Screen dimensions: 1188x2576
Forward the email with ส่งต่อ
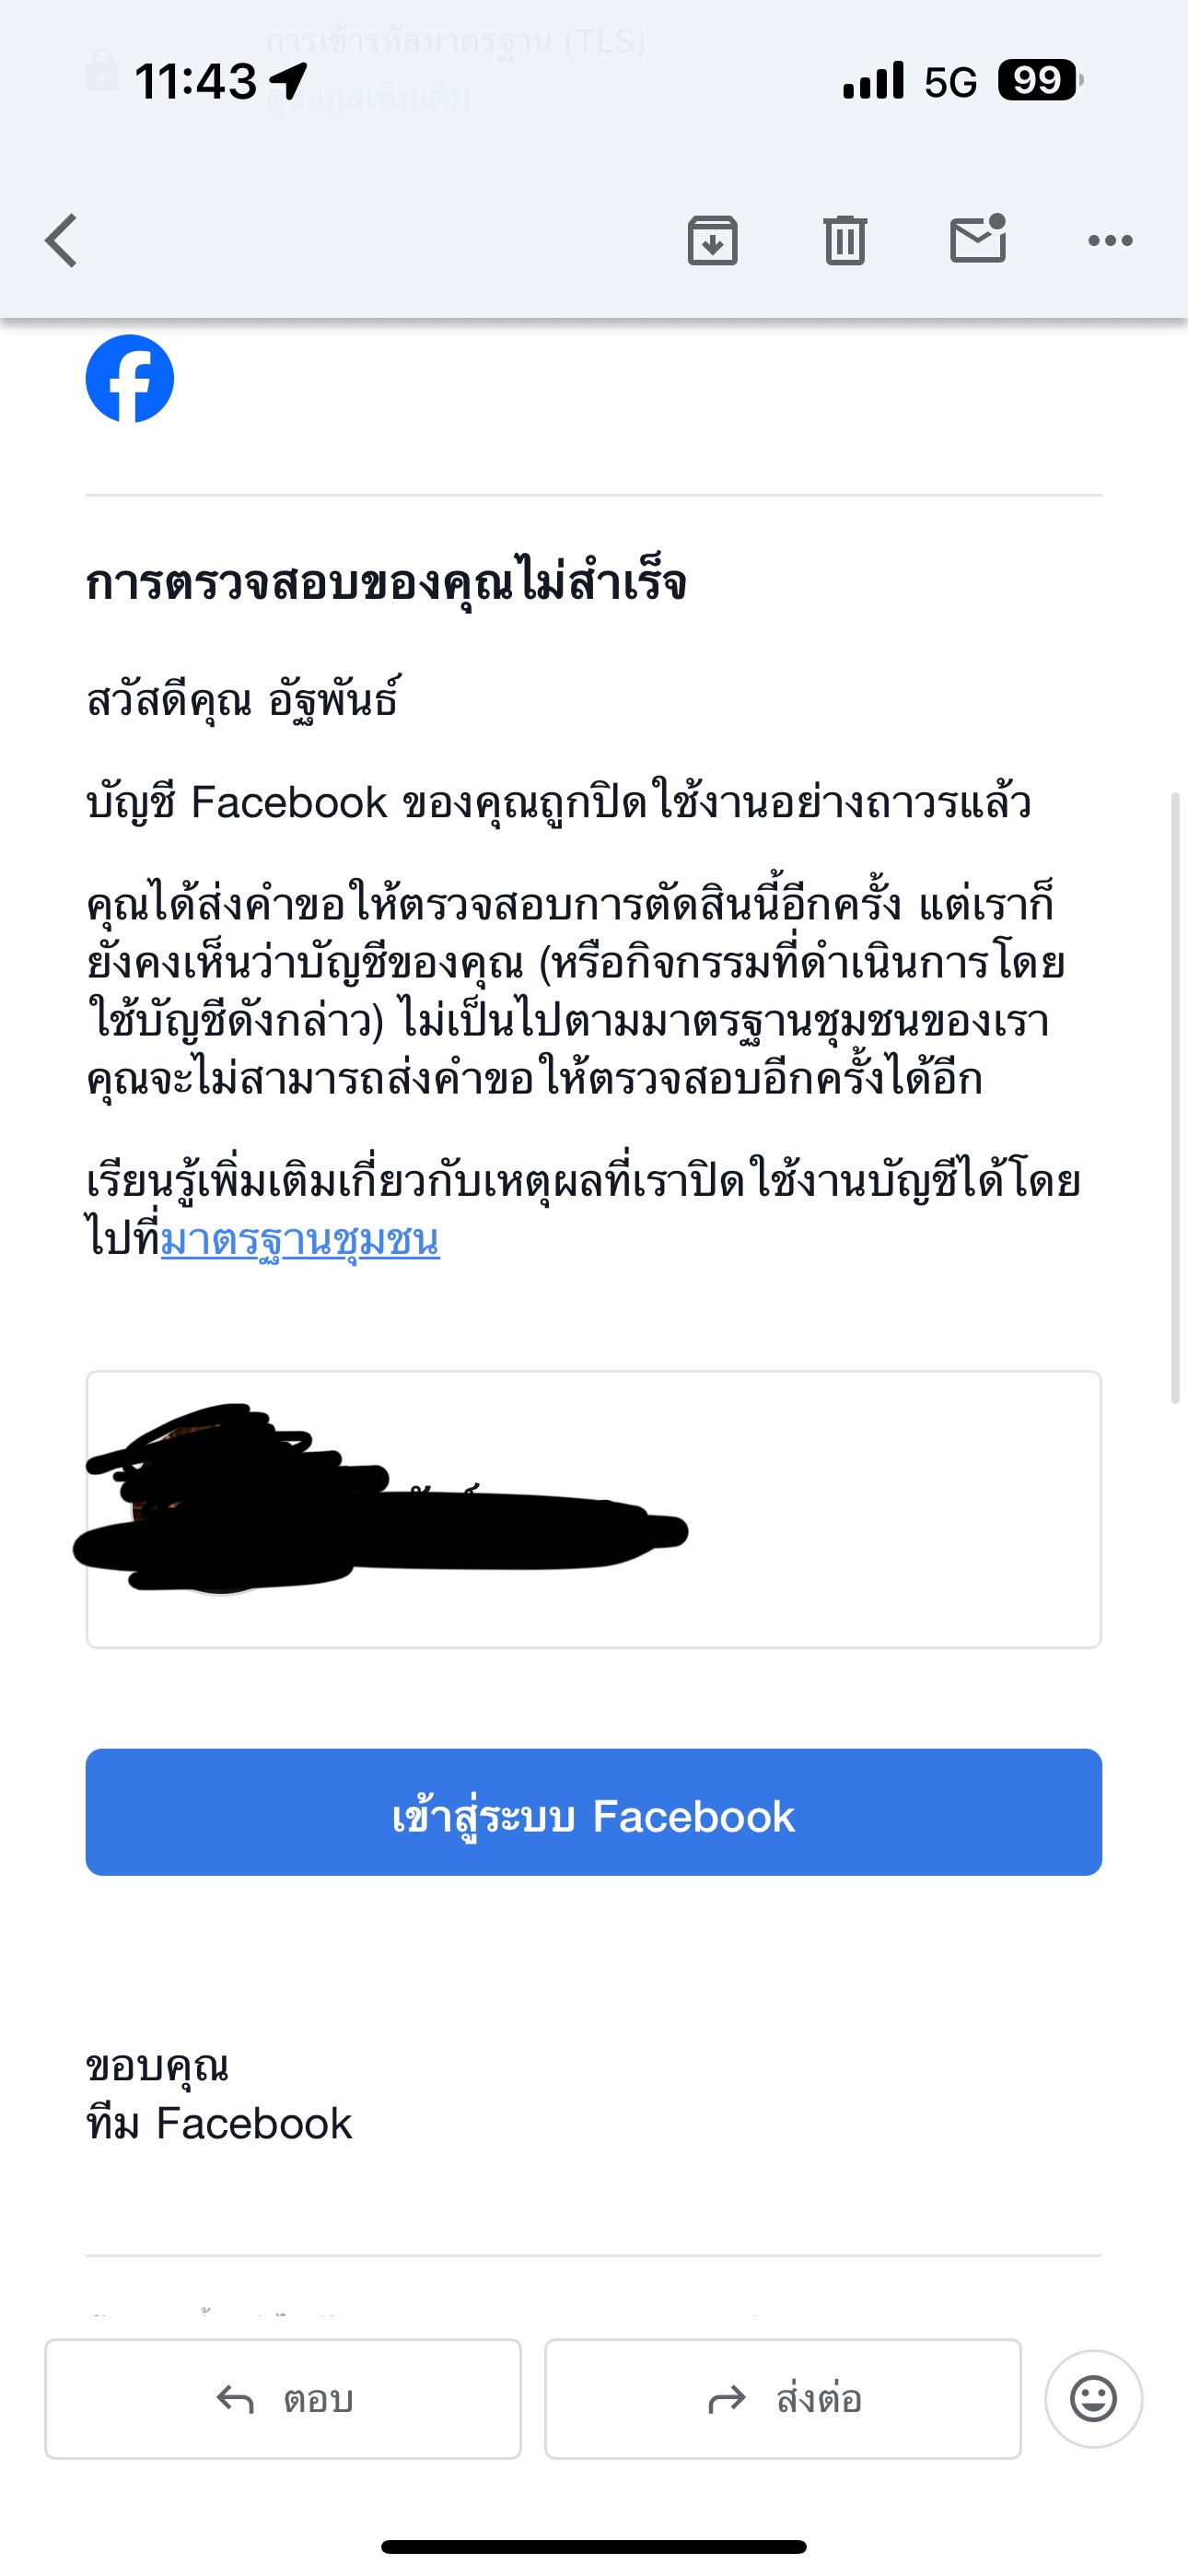783,2399
